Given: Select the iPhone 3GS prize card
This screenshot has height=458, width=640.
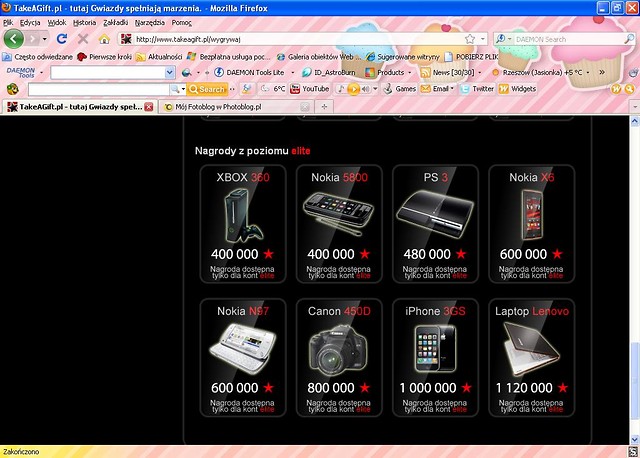Looking at the screenshot, I should [436, 358].
